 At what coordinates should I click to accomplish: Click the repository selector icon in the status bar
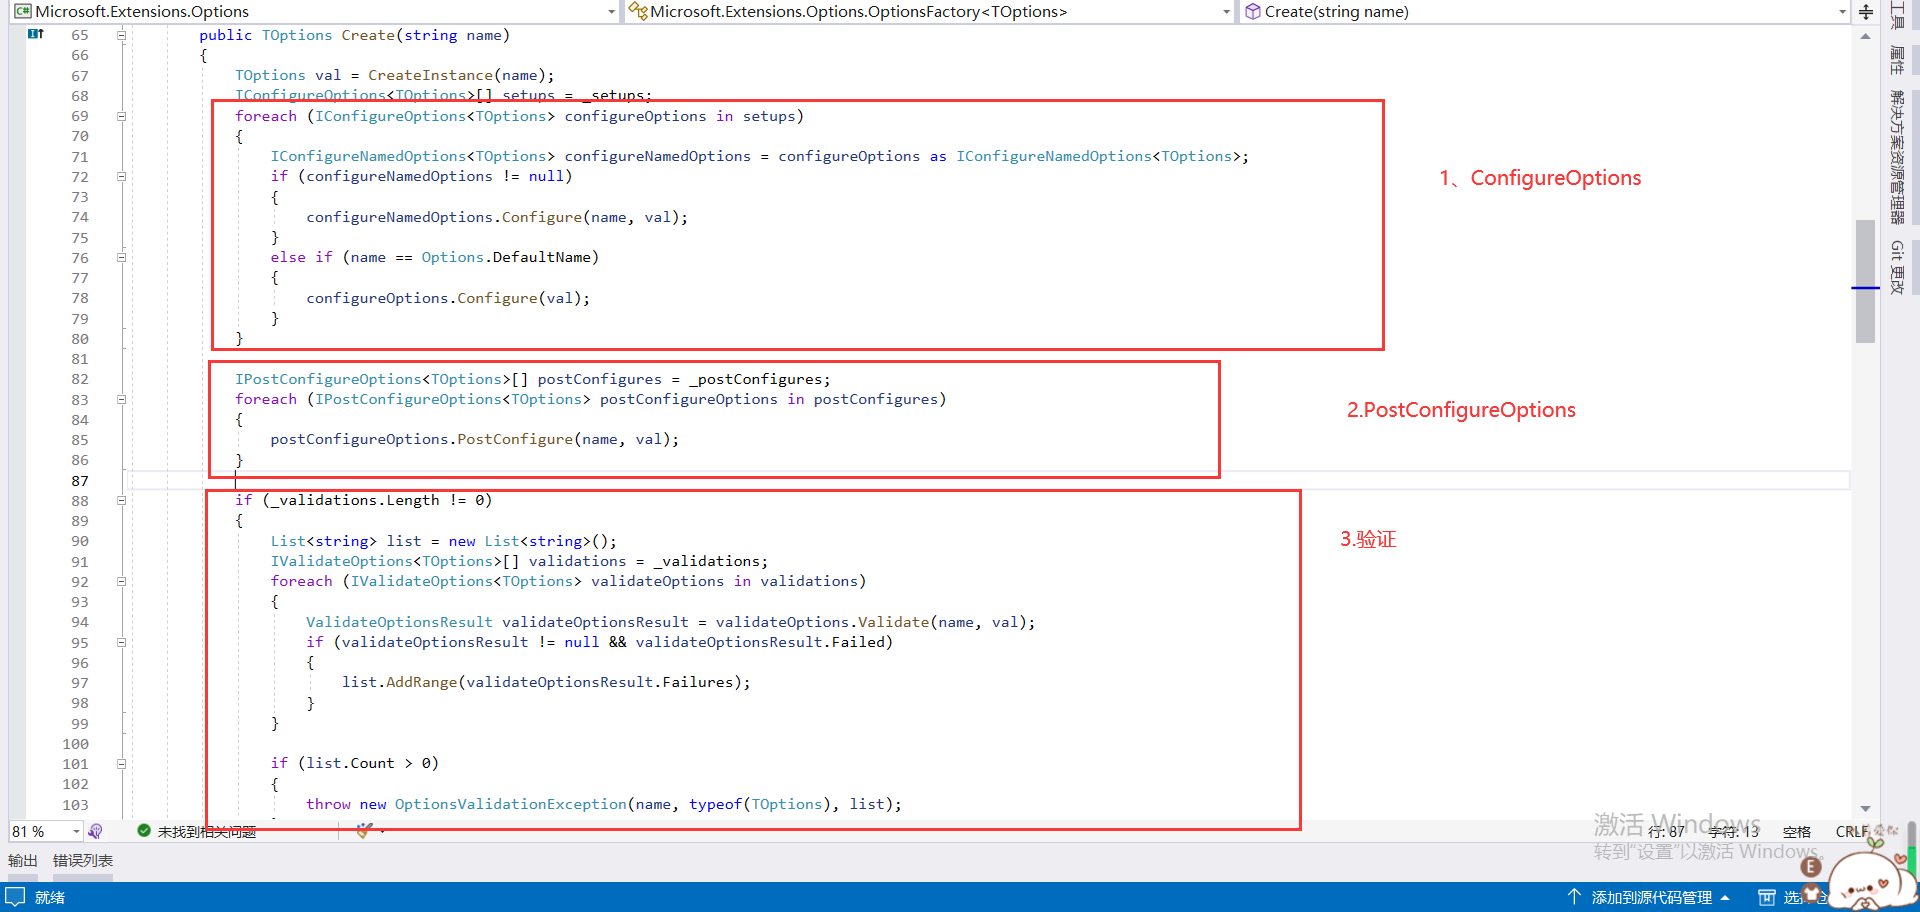1767,897
